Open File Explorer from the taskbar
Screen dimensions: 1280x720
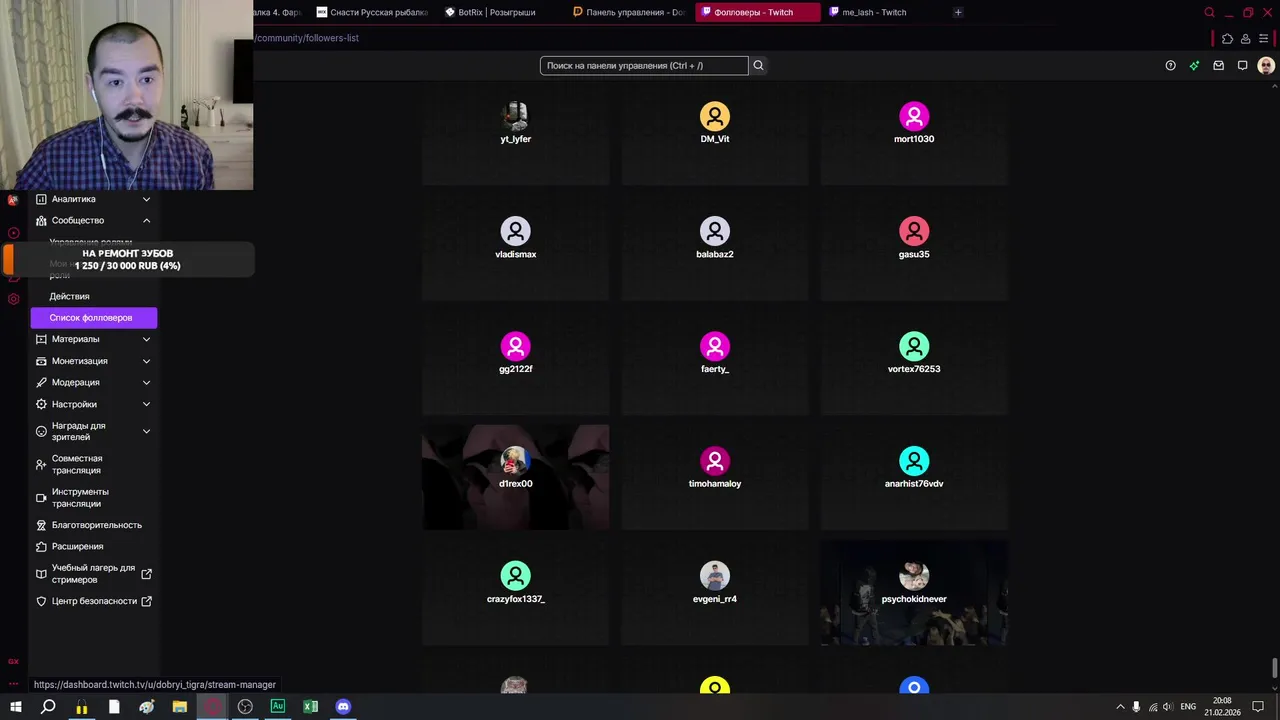(x=179, y=706)
